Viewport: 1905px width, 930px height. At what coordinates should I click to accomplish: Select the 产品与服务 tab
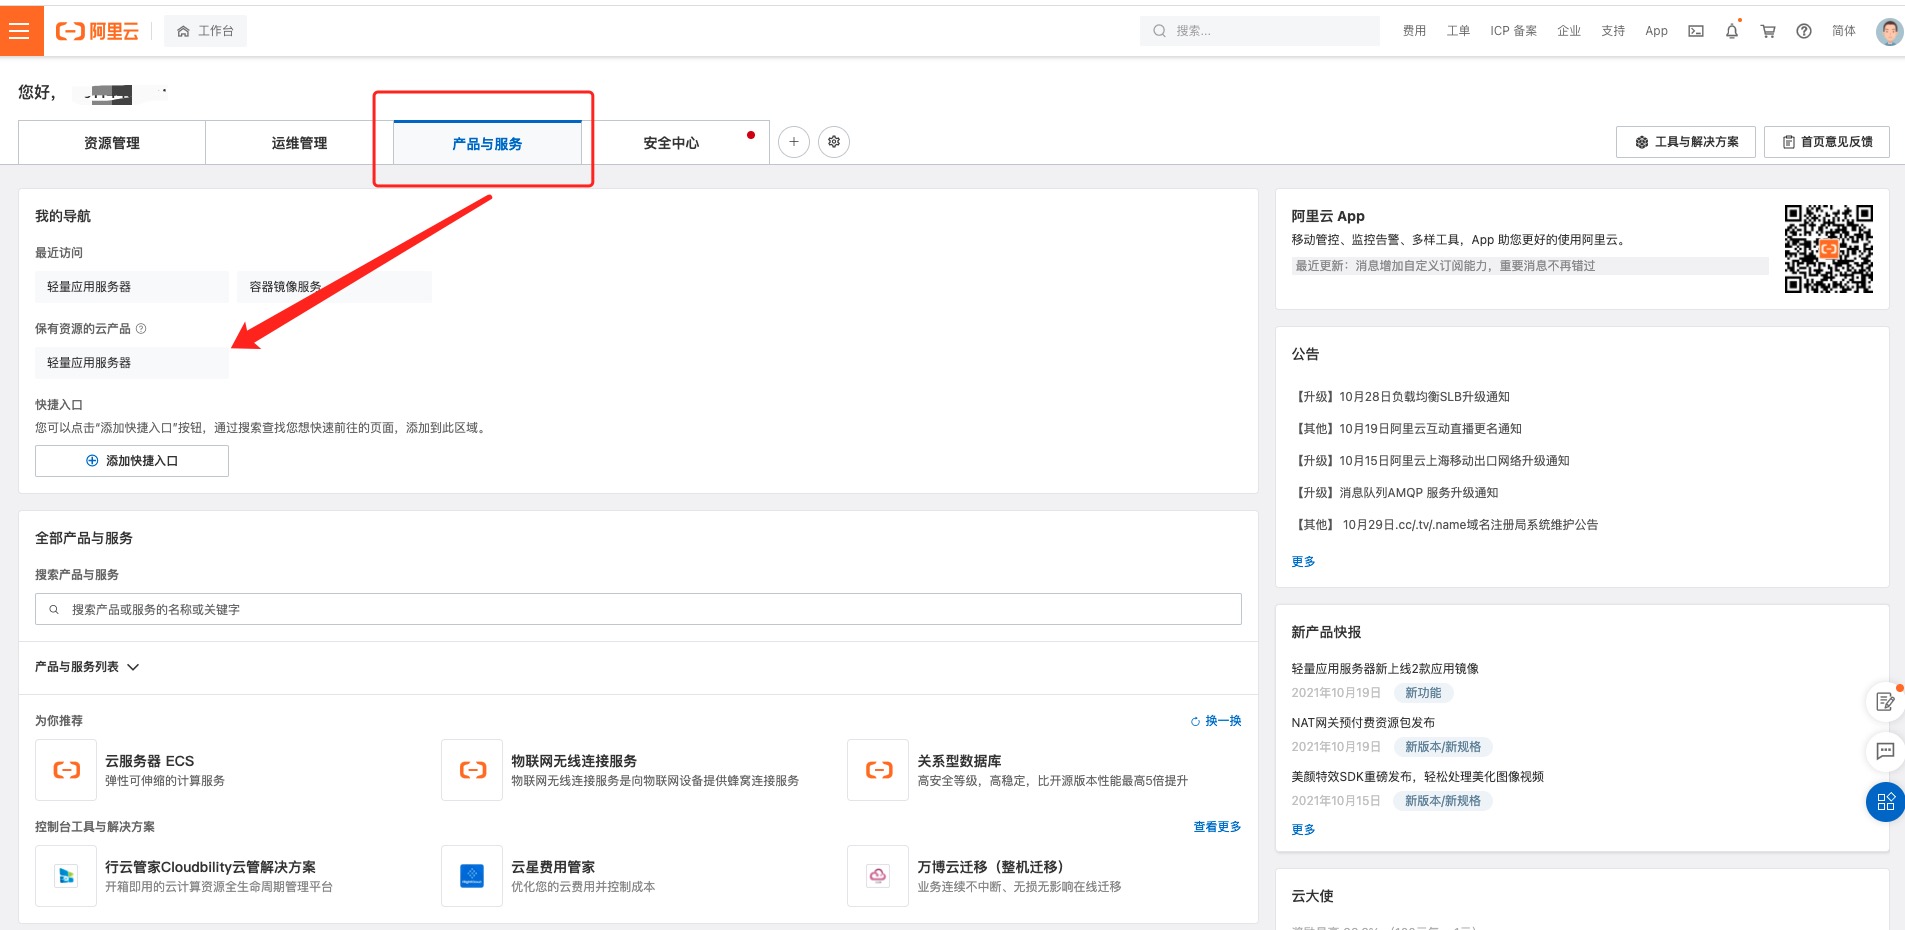click(487, 143)
